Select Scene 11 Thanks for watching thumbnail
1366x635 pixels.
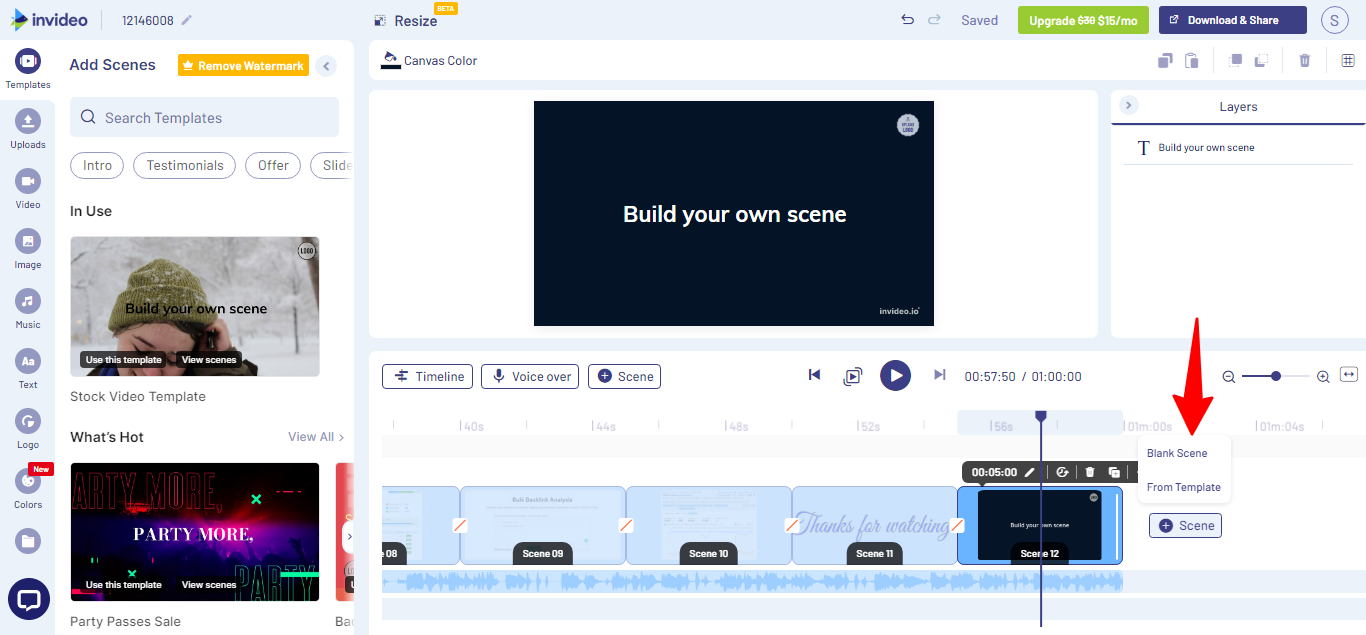[875, 525]
